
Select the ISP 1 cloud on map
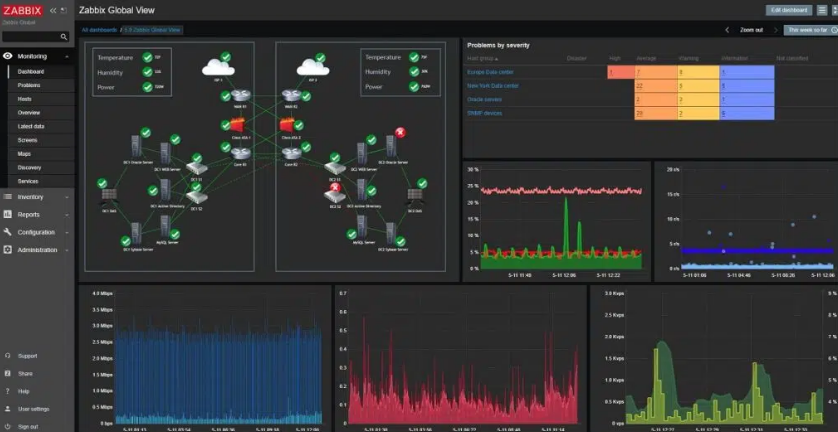point(218,67)
